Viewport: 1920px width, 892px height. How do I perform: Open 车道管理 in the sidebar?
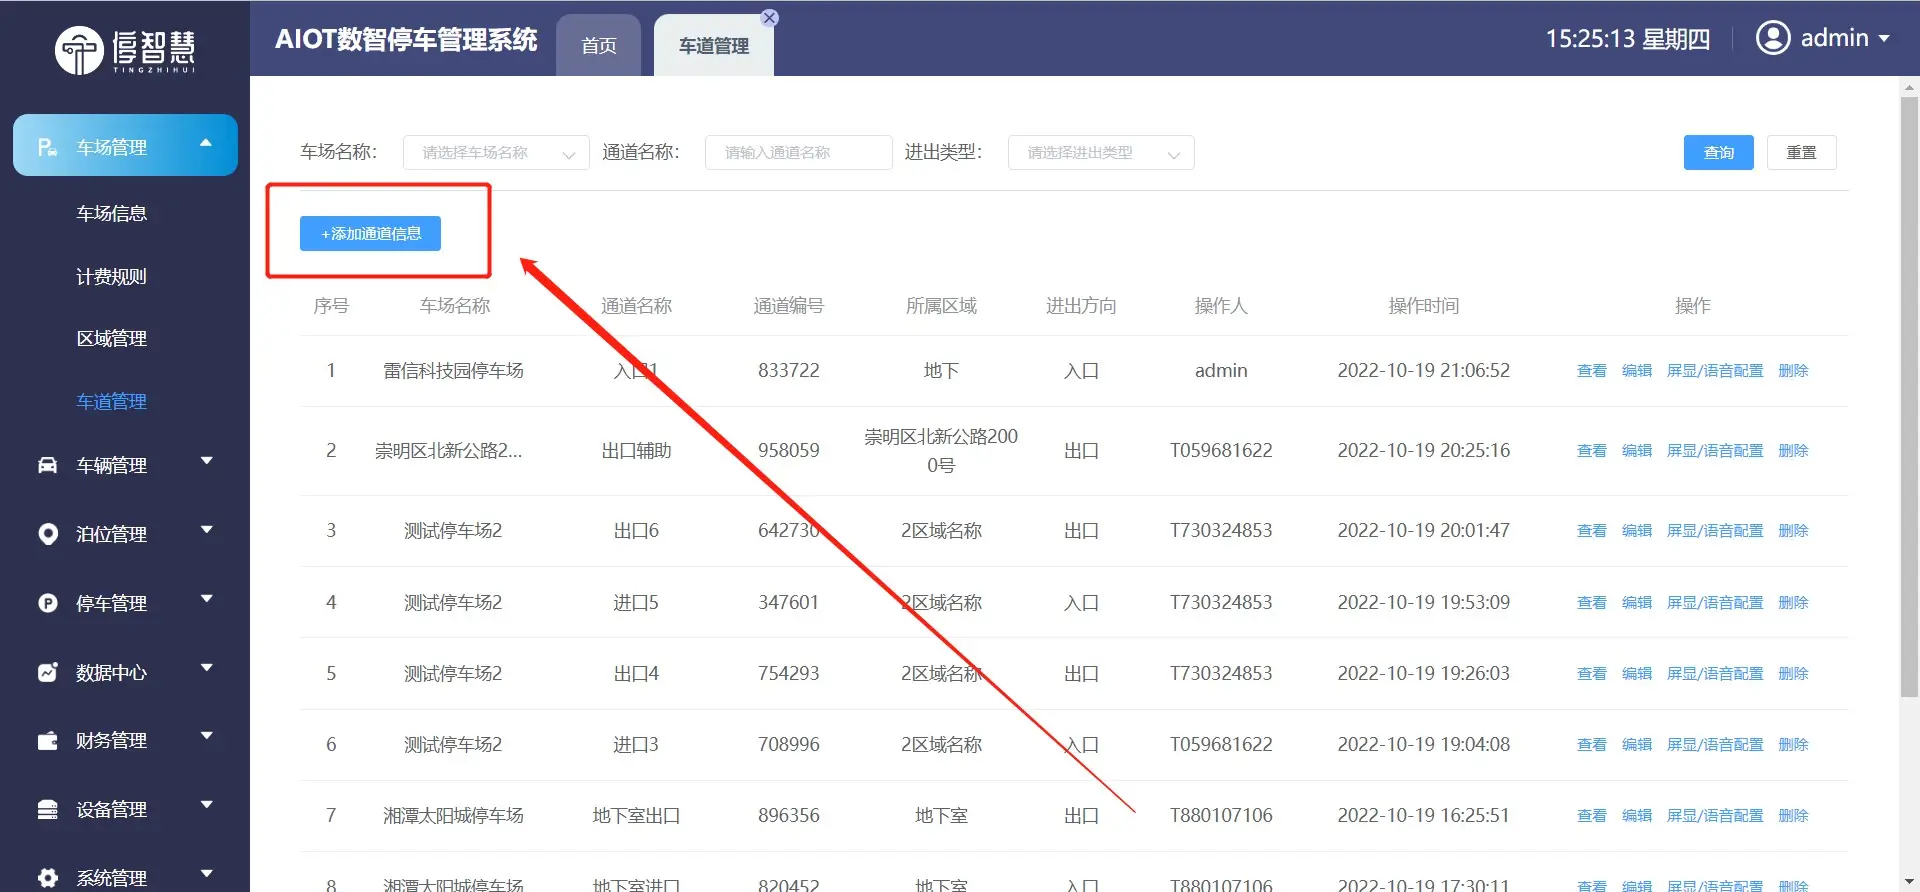click(x=111, y=401)
